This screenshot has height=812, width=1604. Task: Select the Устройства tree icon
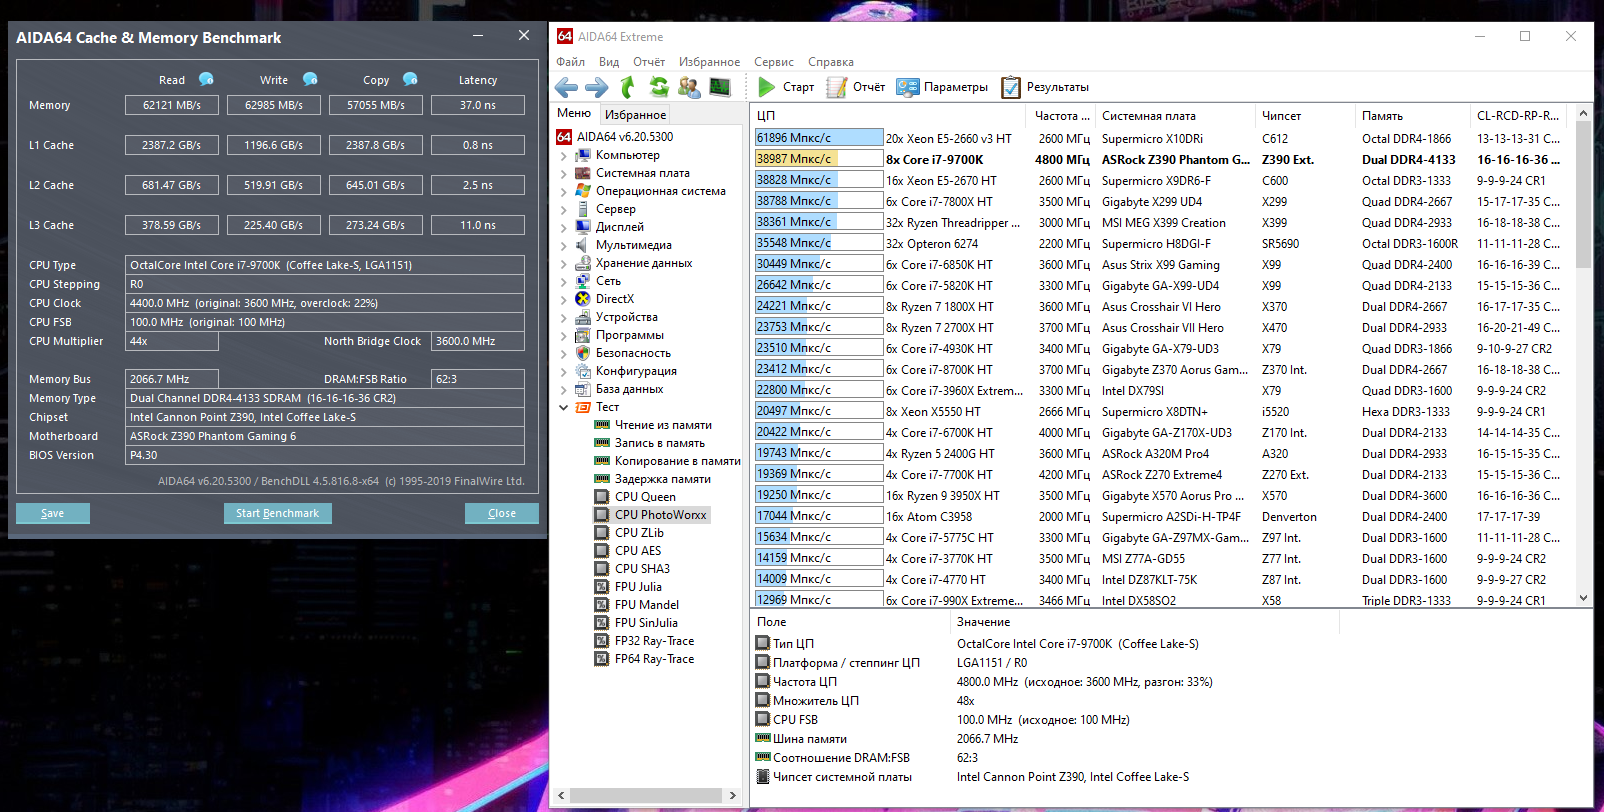[x=583, y=317]
